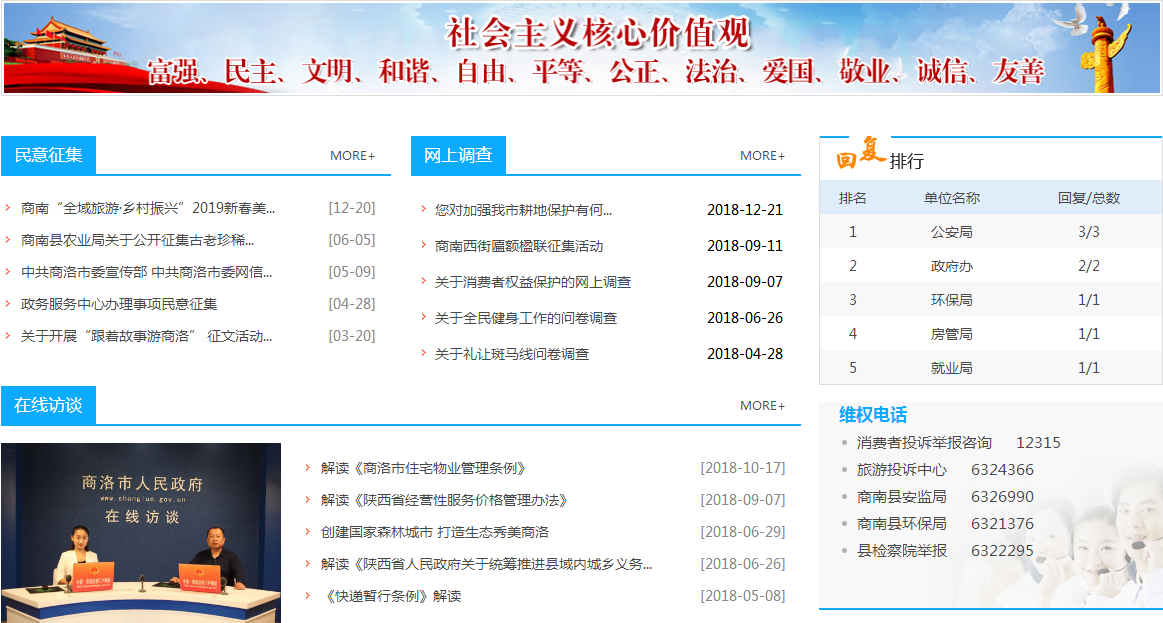The width and height of the screenshot is (1163, 623).
Task: Click phone number 6321376
Action: click(1002, 524)
